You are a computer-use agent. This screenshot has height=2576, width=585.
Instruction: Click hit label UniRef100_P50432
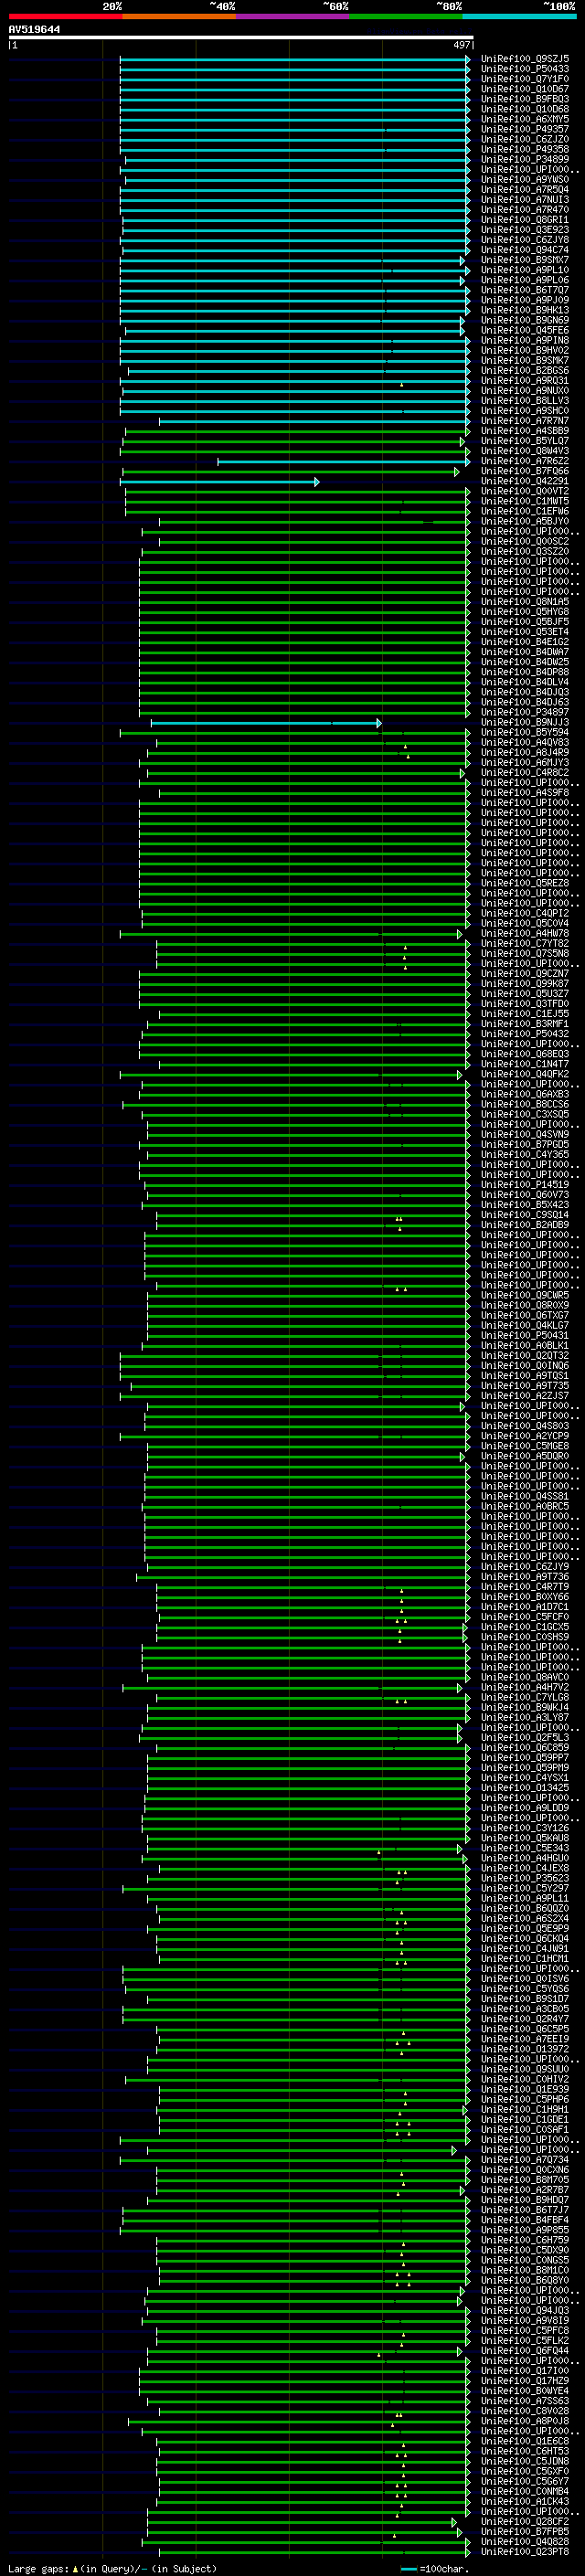(525, 1034)
